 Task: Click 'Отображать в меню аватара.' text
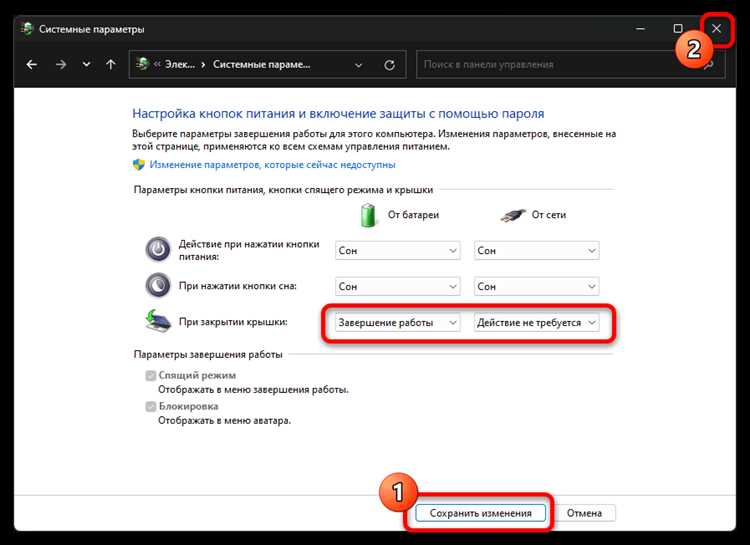[x=224, y=421]
